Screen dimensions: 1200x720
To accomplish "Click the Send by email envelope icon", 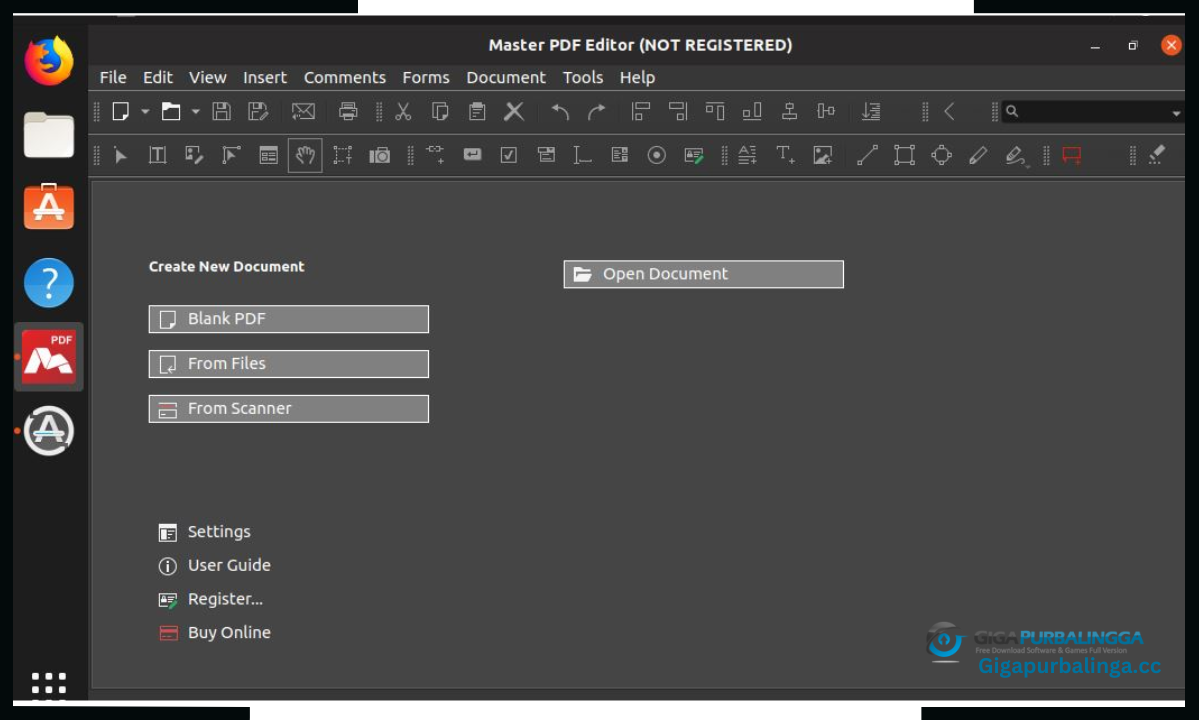I will pos(303,111).
